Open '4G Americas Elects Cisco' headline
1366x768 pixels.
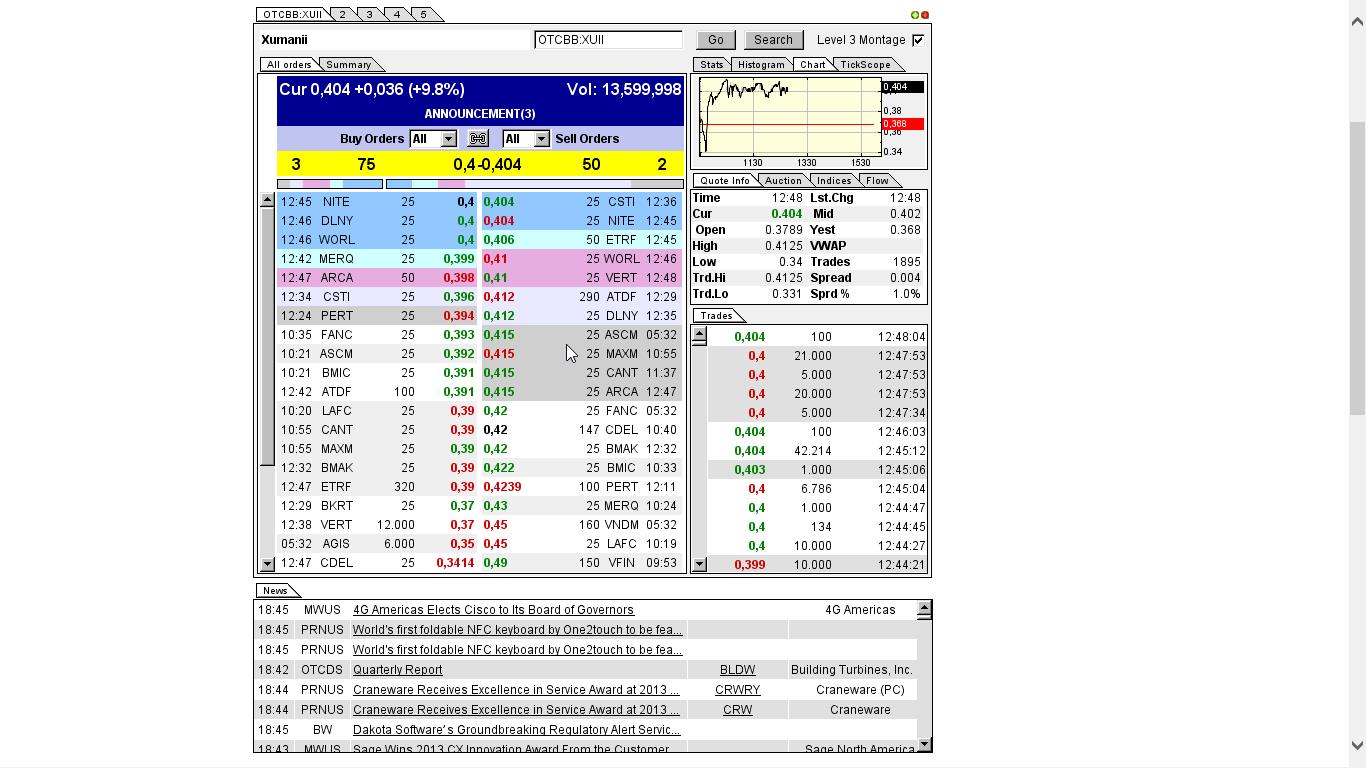coord(493,610)
